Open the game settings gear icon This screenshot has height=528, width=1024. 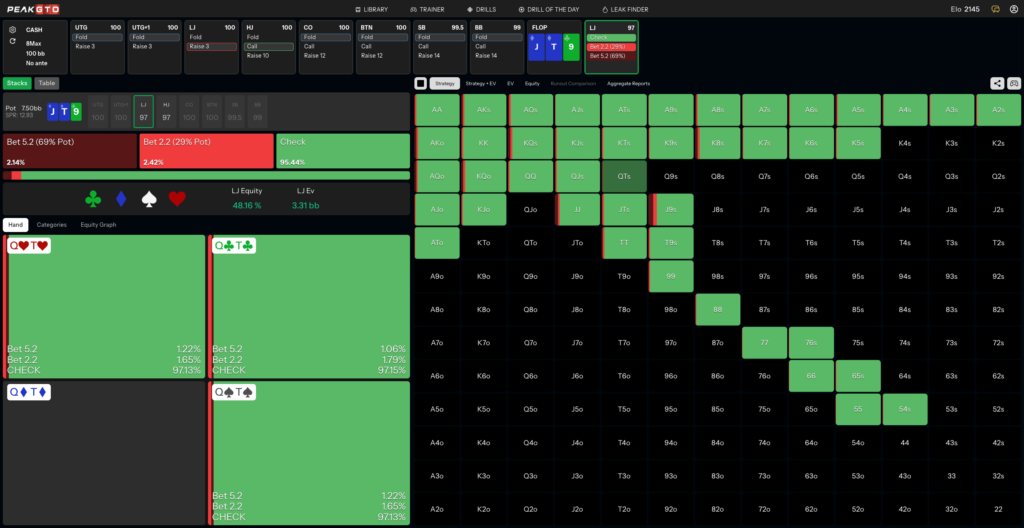tap(12, 29)
